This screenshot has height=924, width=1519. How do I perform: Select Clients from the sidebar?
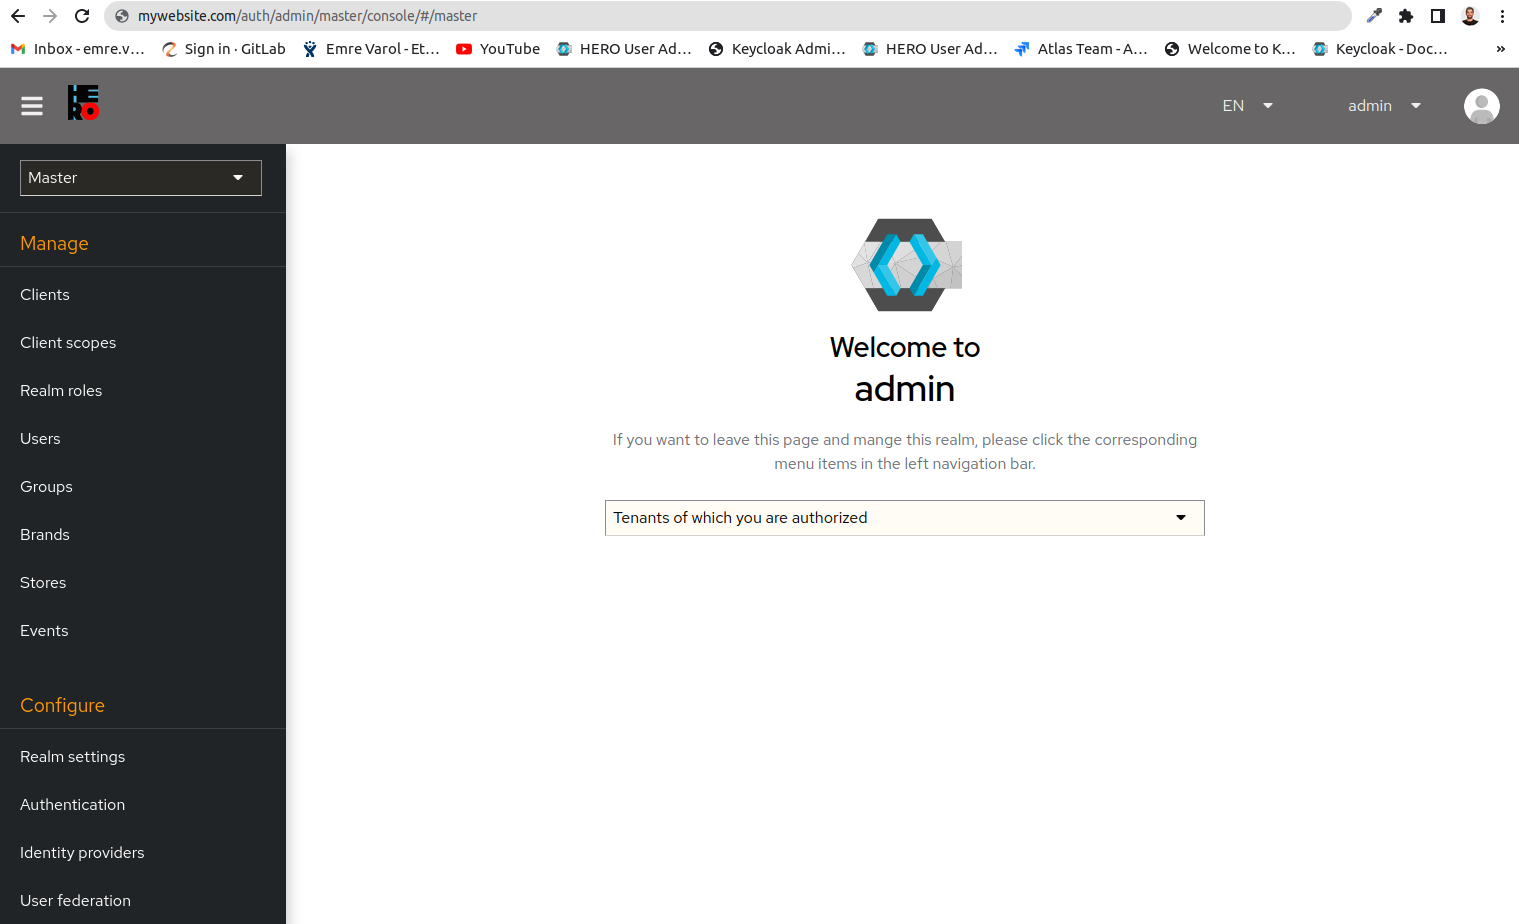[44, 294]
